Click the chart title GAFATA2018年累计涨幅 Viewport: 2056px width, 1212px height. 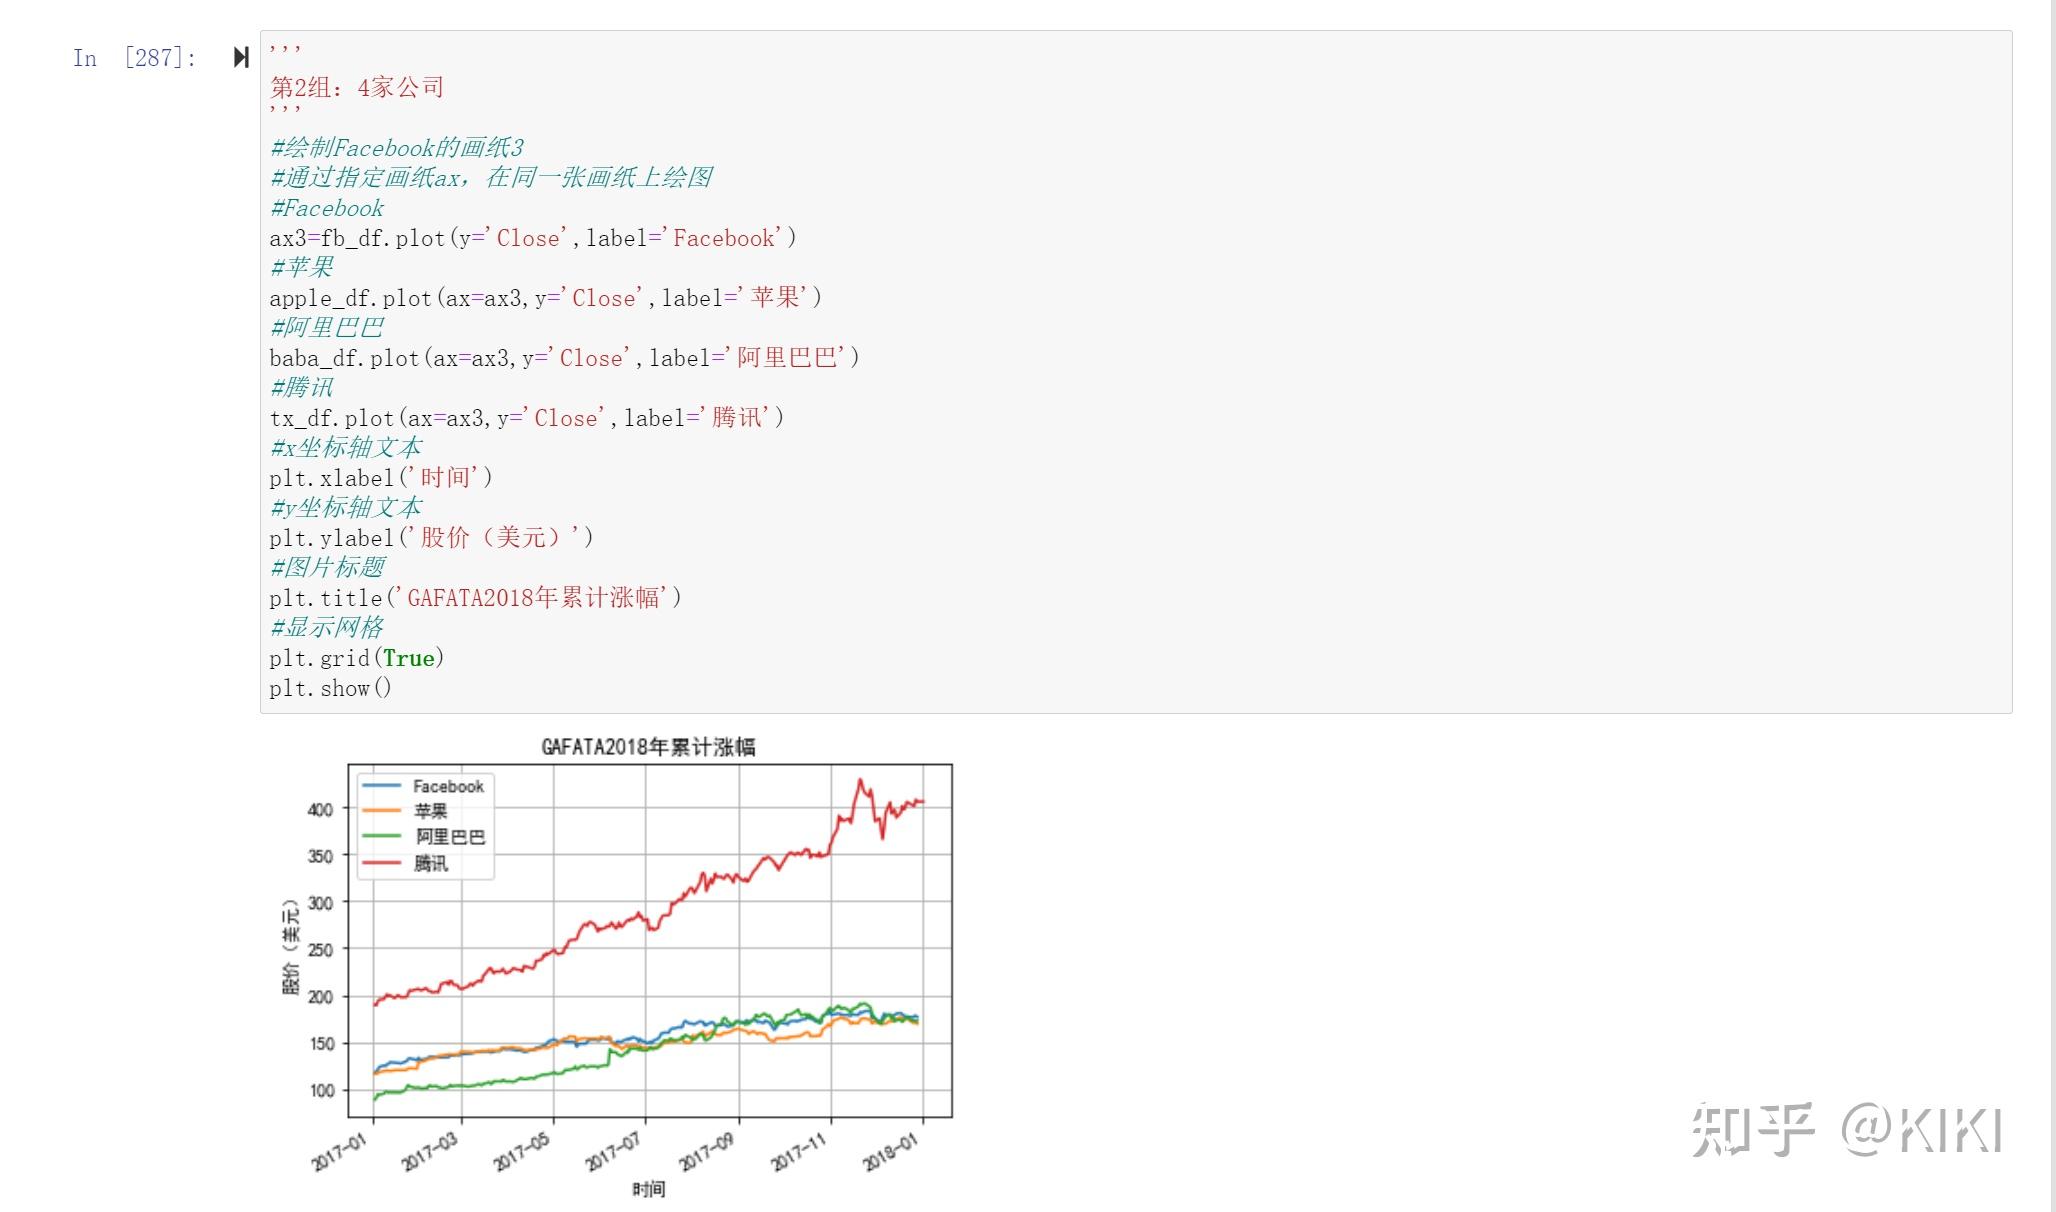648,747
